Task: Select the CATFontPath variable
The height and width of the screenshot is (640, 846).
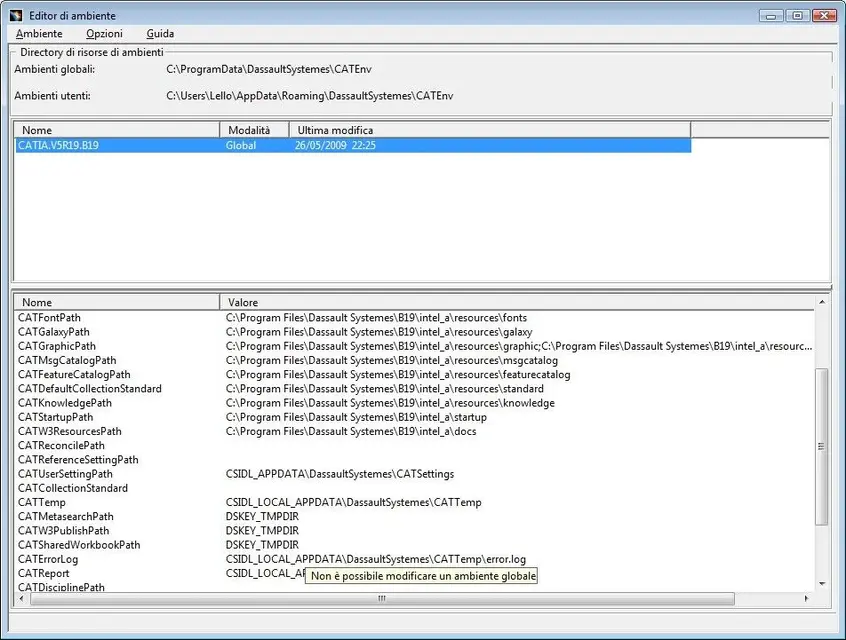Action: coord(49,318)
